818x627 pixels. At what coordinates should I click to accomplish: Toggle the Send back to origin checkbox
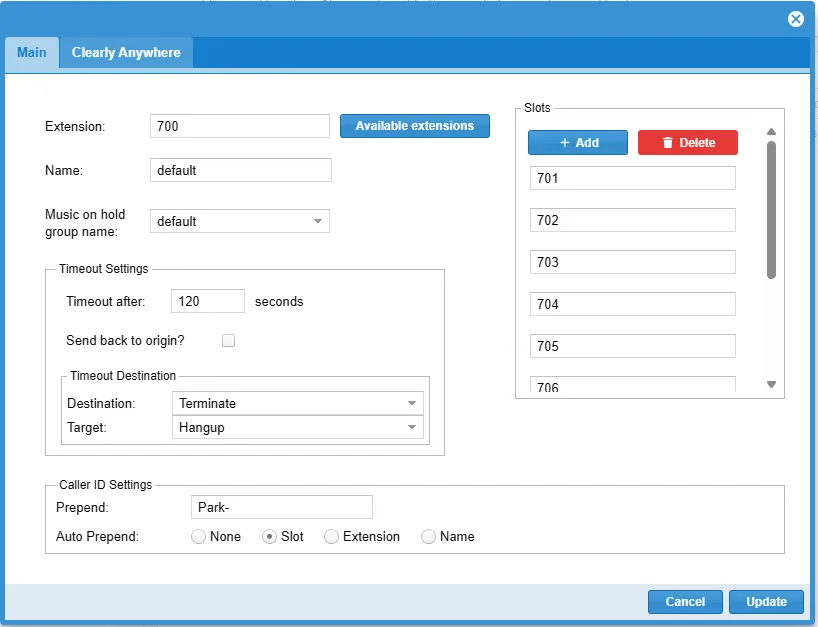(x=228, y=341)
